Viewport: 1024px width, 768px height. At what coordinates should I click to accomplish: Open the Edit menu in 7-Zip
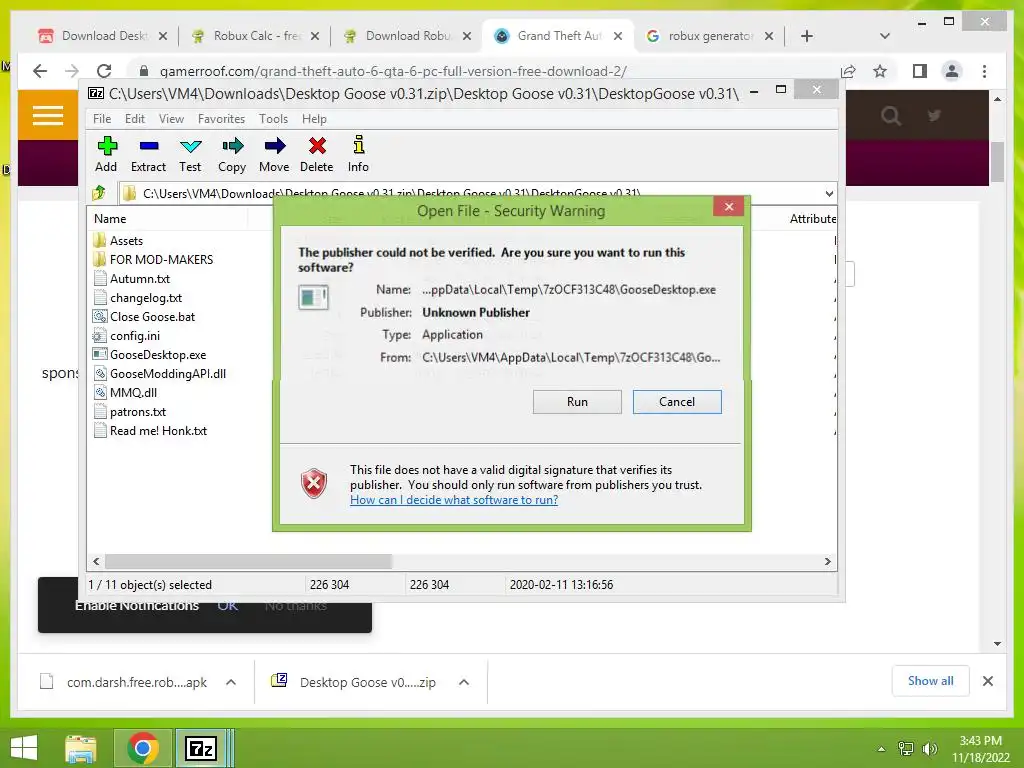pos(135,119)
